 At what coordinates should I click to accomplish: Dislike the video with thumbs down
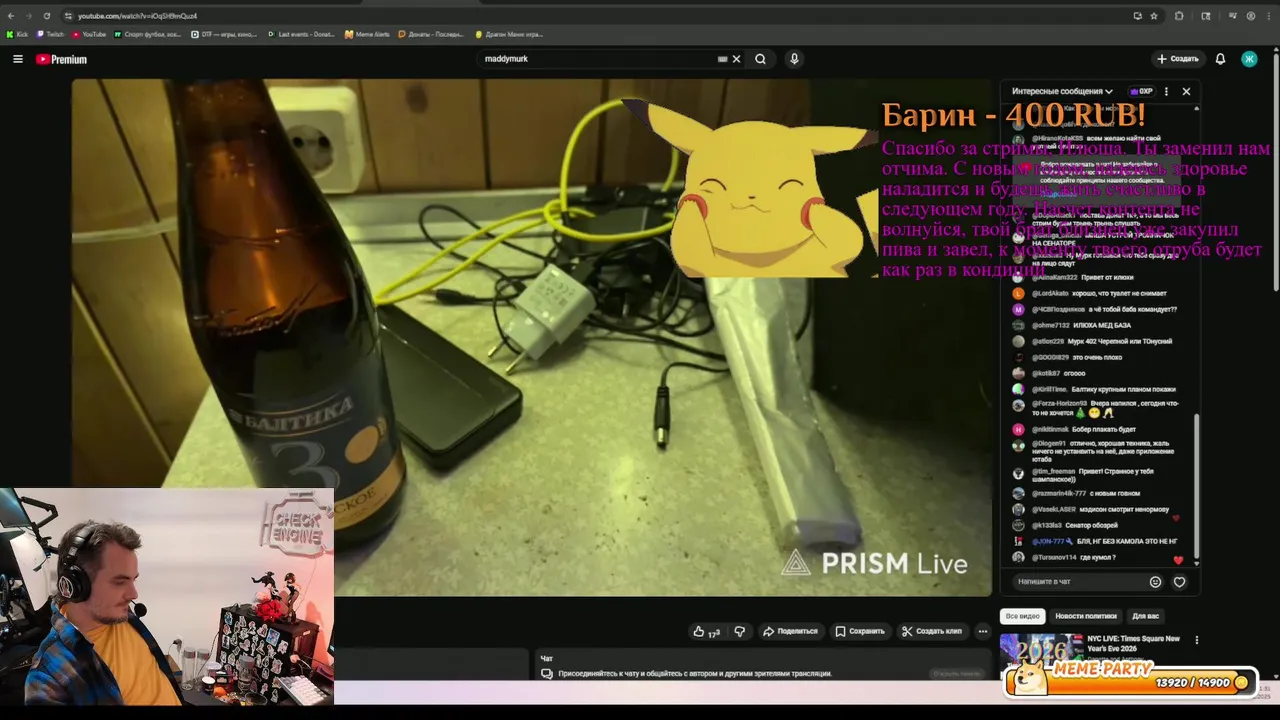740,631
